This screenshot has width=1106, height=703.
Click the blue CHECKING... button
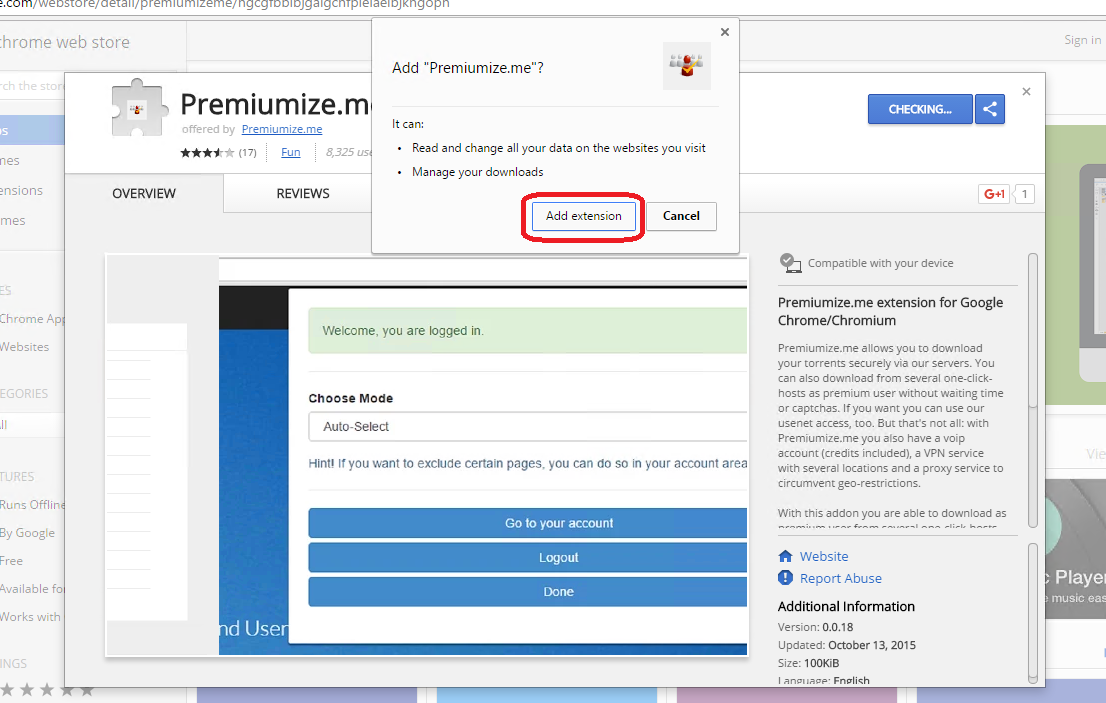click(920, 109)
